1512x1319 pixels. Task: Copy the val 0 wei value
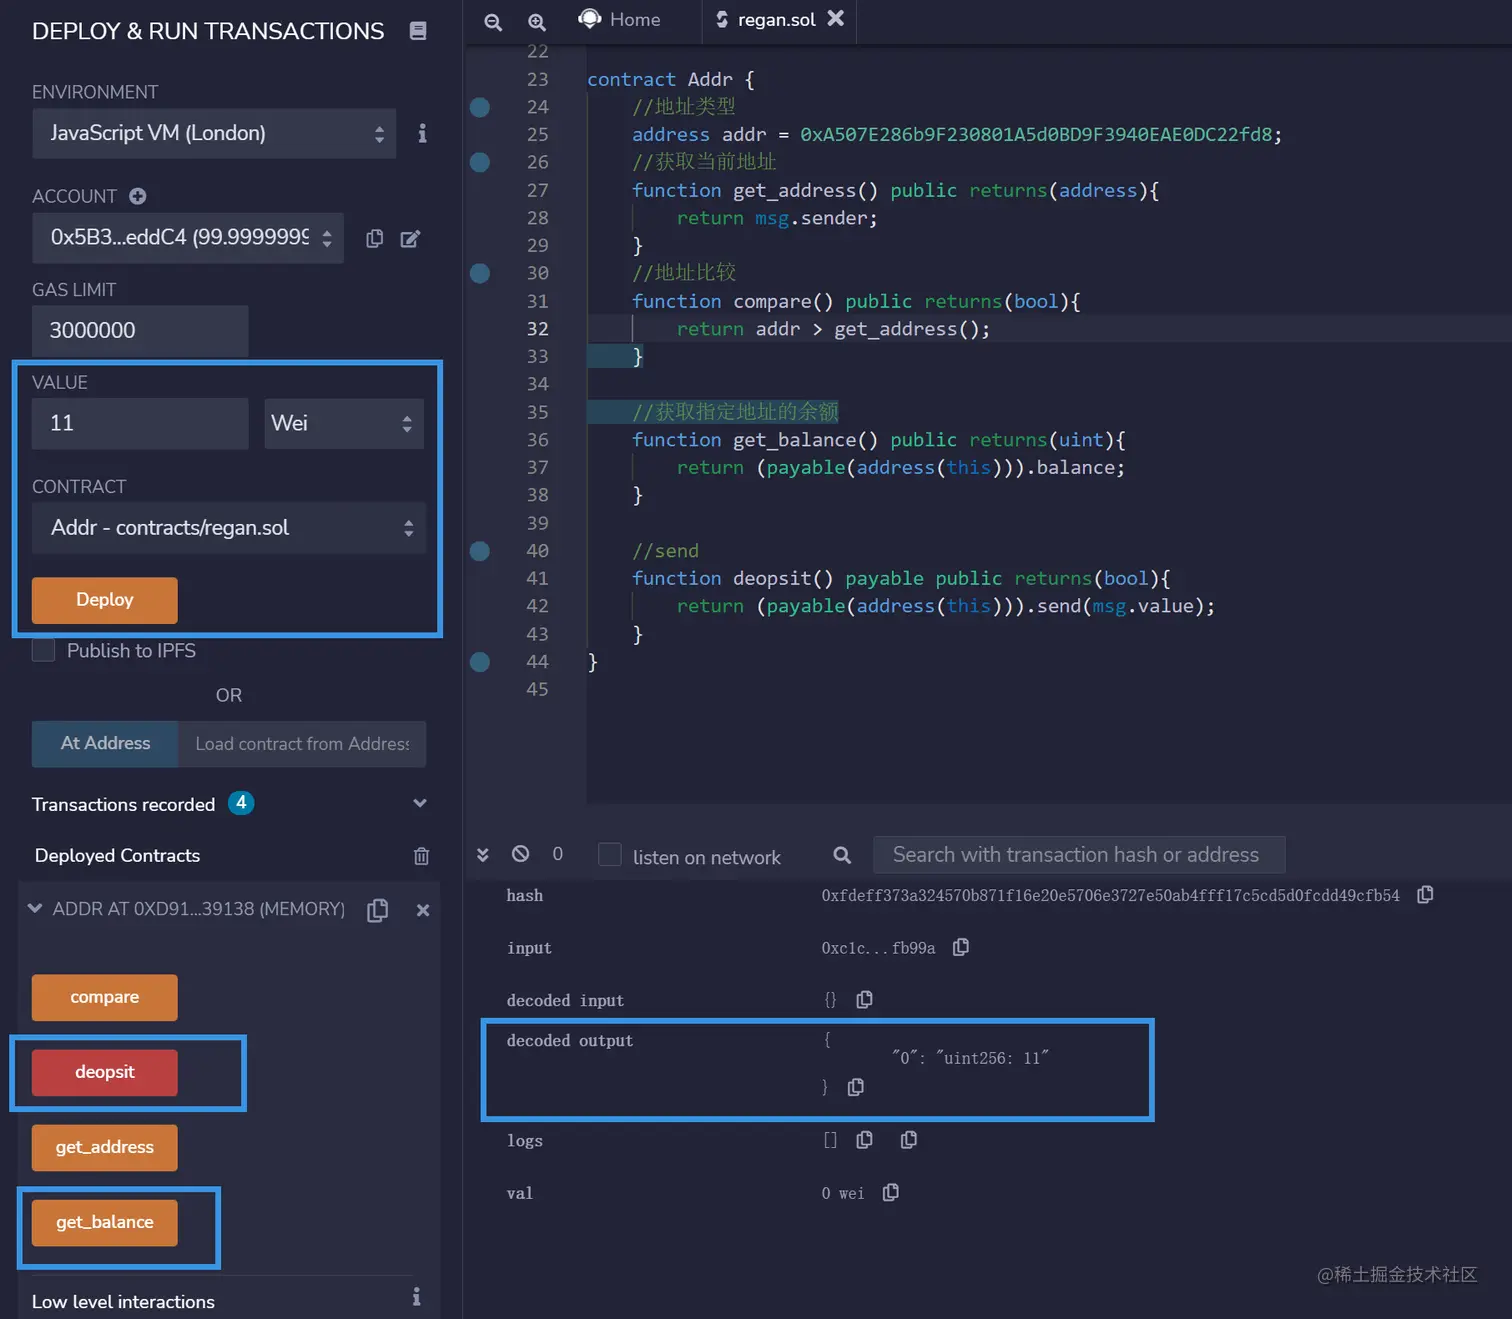pyautogui.click(x=891, y=1192)
